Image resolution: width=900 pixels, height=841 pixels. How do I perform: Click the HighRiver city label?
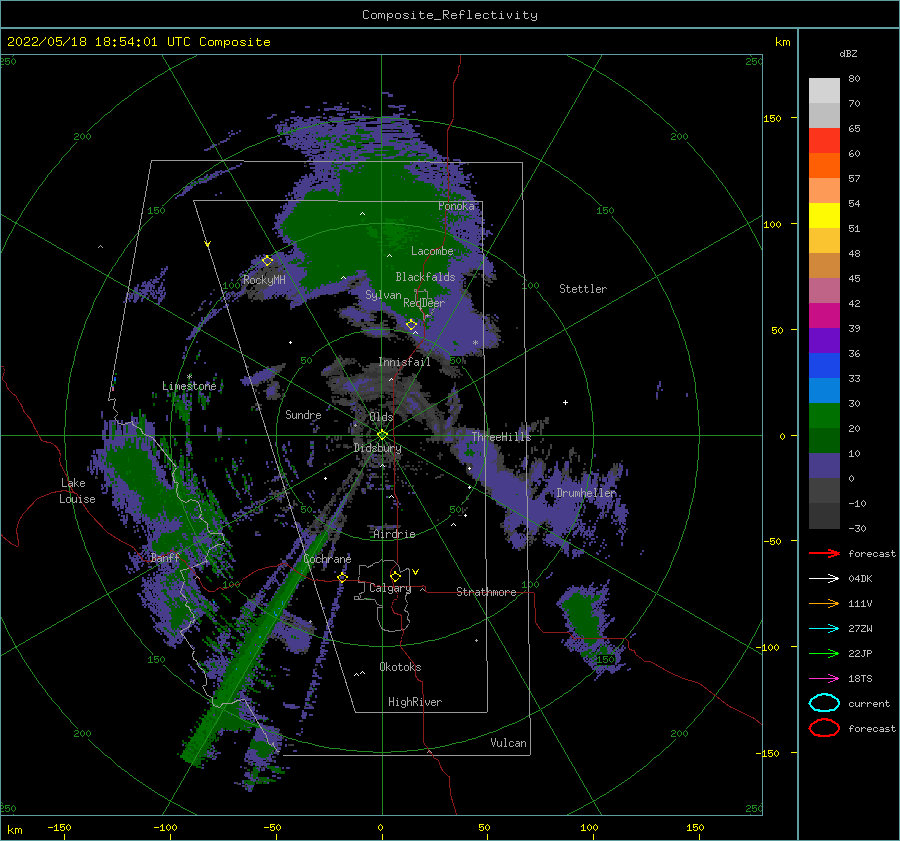point(415,702)
